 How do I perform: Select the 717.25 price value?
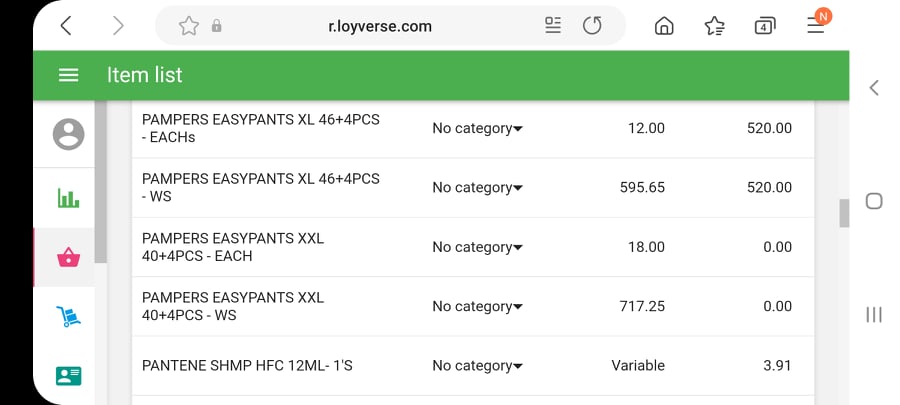coord(642,306)
